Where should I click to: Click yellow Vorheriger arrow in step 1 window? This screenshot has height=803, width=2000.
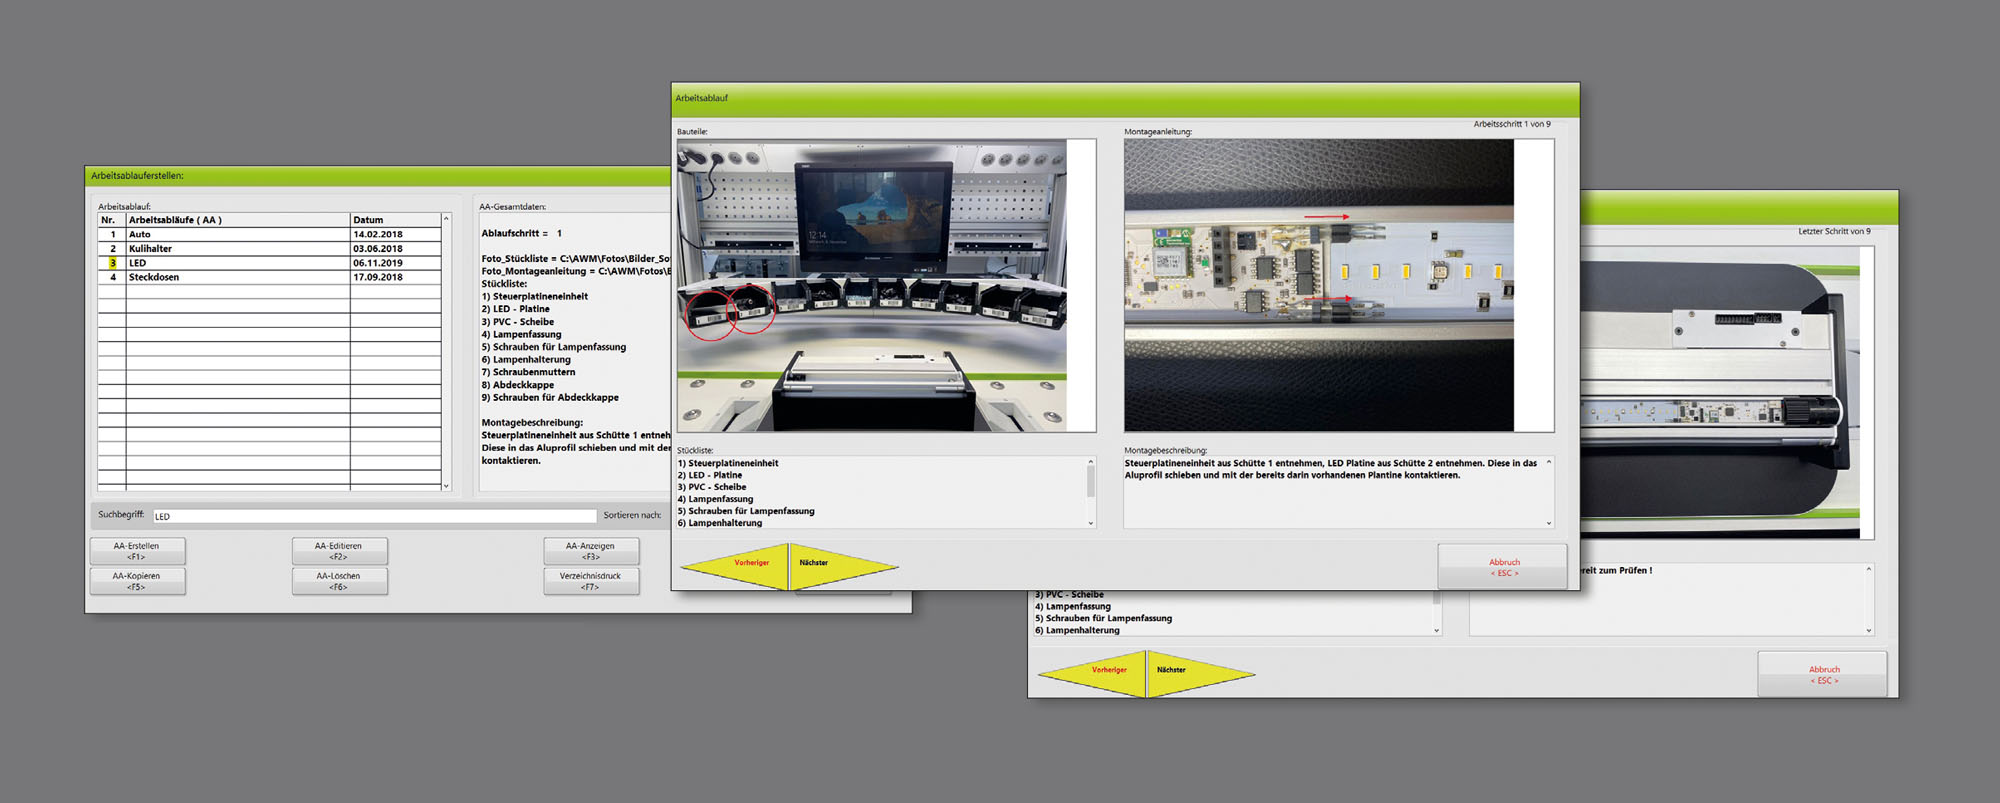pos(744,564)
